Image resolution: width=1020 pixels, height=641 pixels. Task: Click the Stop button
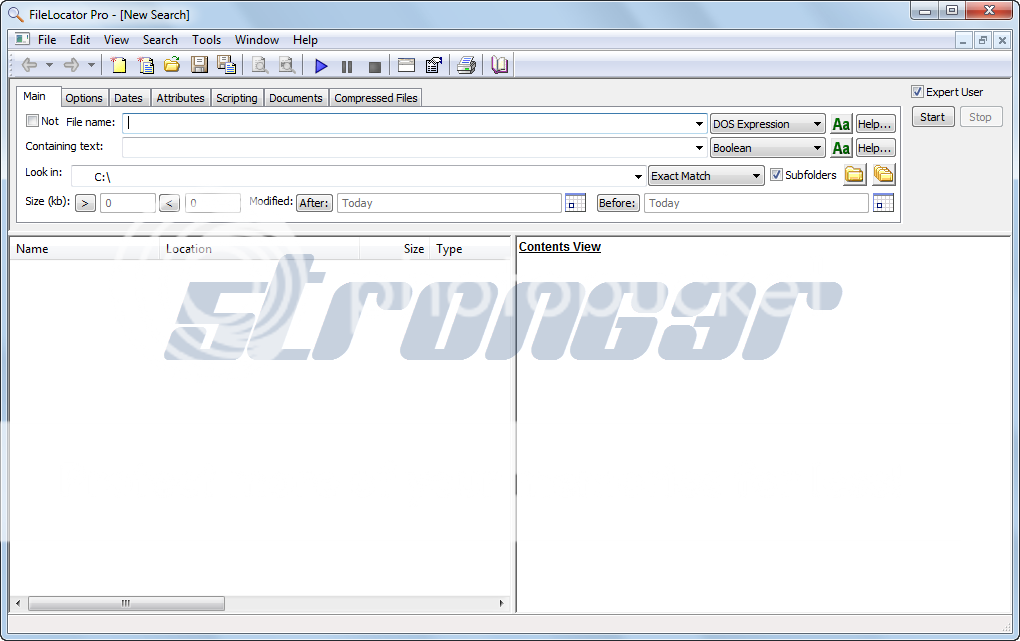tap(980, 117)
